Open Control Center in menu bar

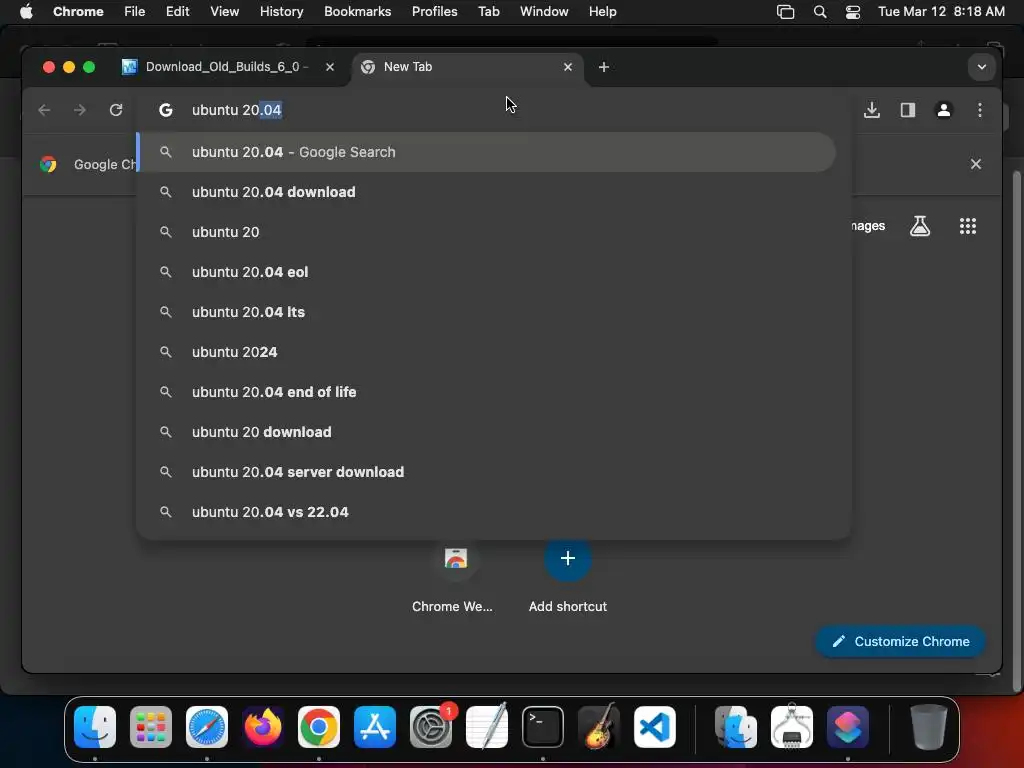(x=853, y=11)
